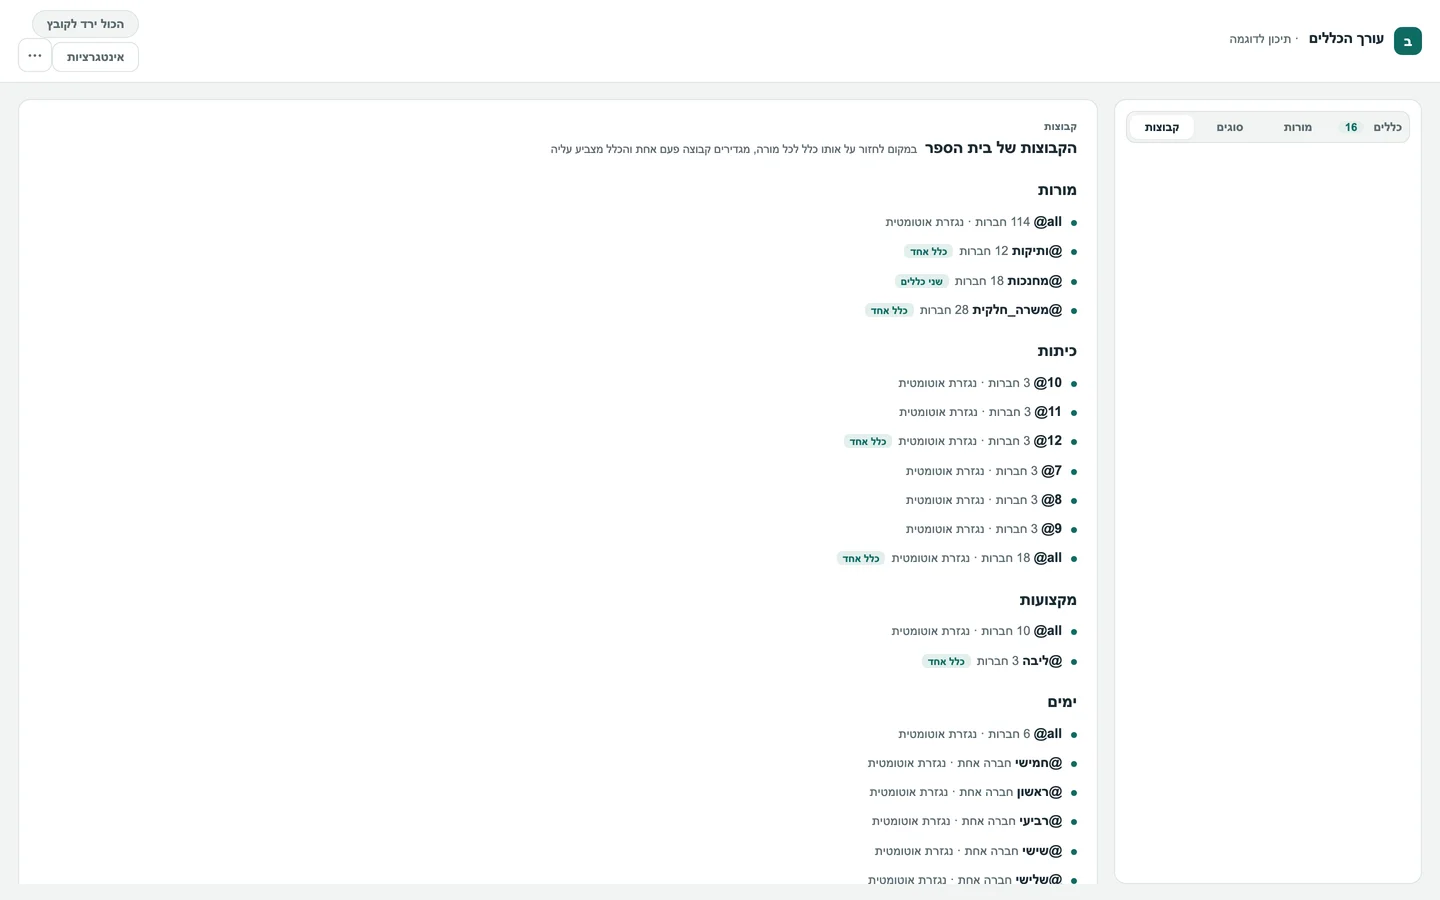Select the "@ליבה" subject group
1440x900 pixels.
point(999,661)
